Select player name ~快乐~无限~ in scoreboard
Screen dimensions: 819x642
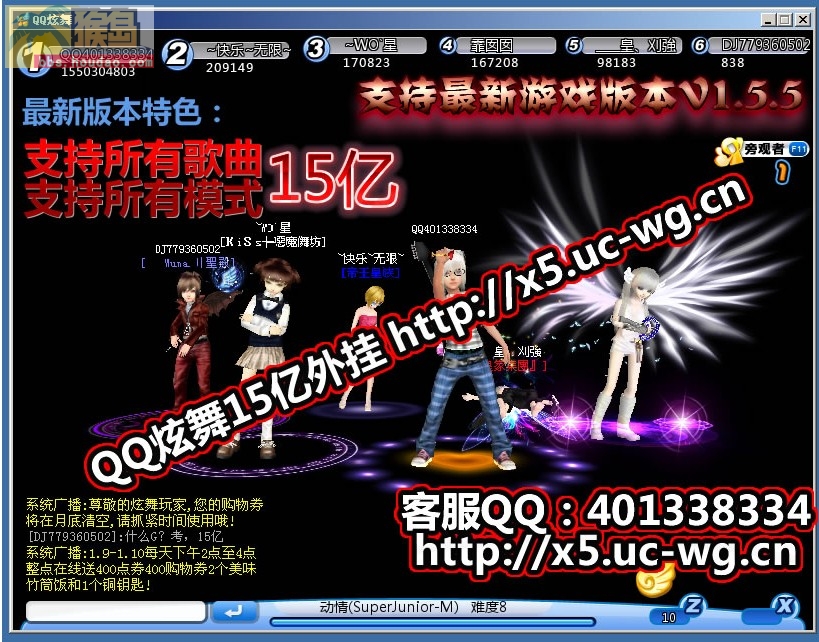(249, 50)
